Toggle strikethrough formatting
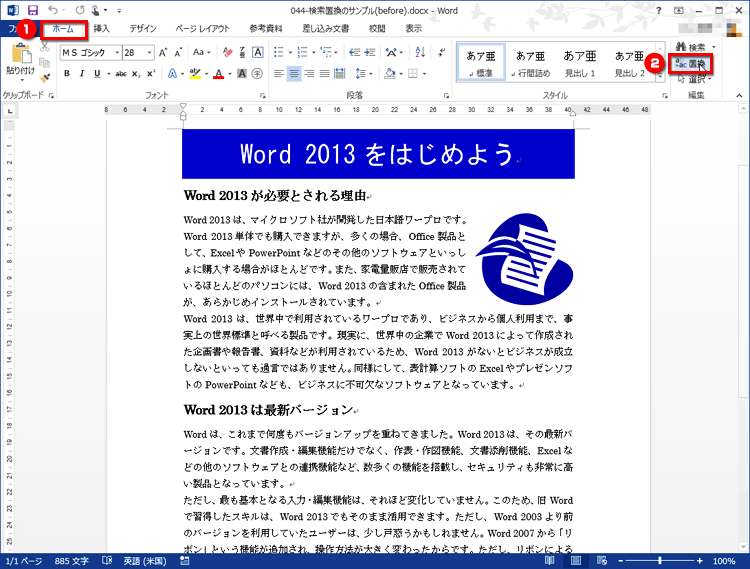The height and width of the screenshot is (569, 750). [121, 74]
